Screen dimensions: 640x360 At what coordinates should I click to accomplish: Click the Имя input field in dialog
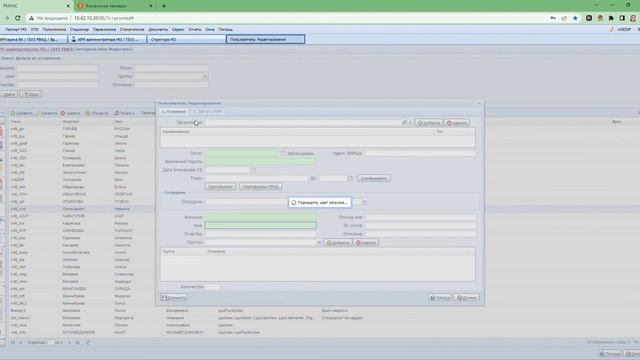tap(261, 225)
